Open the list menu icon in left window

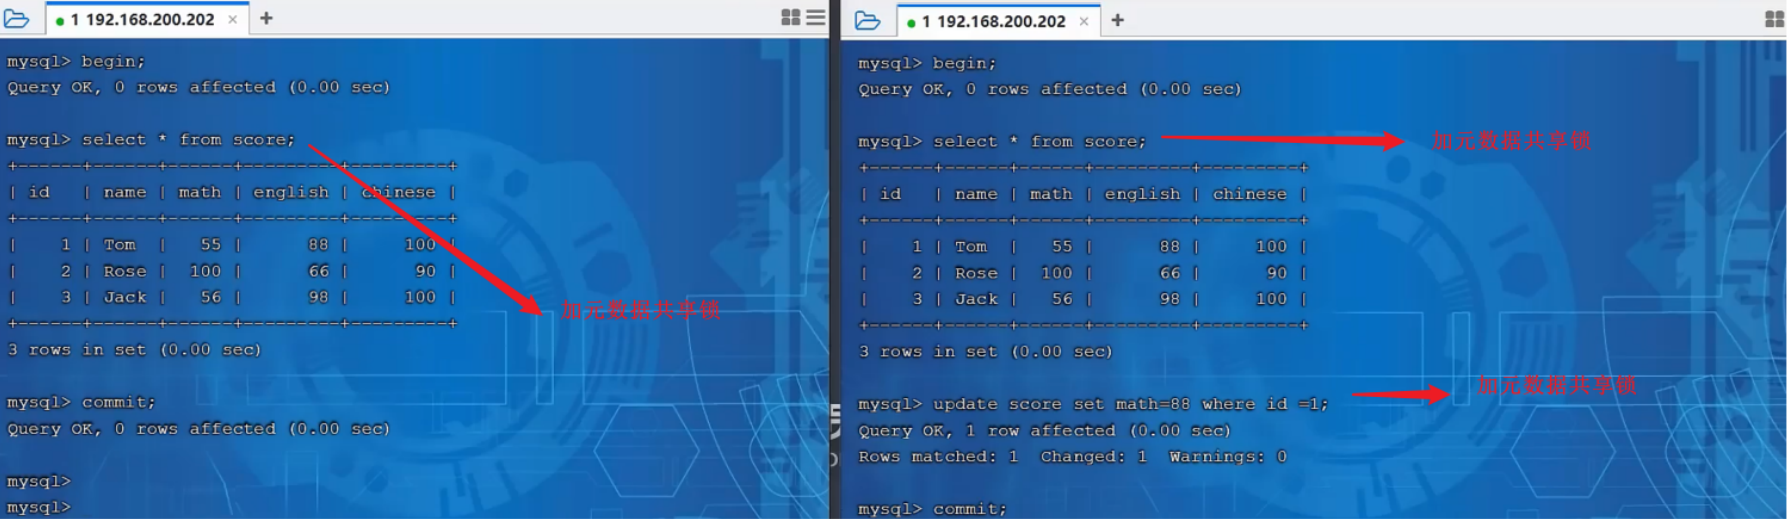coord(815,17)
